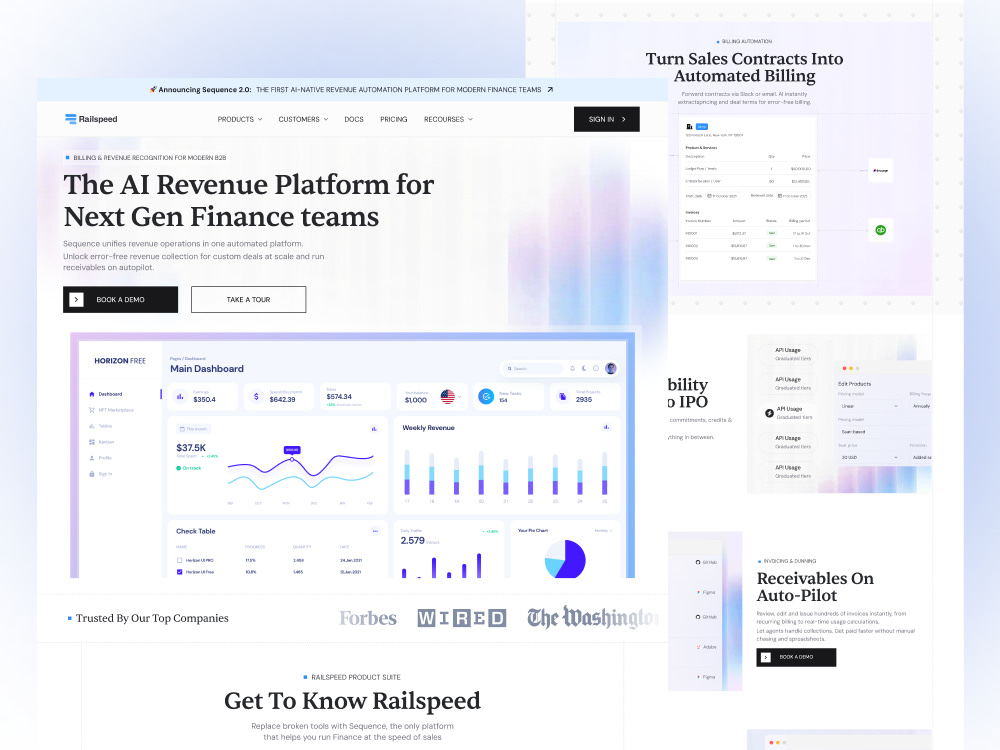
Task: Select API Usage pill with lightning icon
Action: [x=788, y=413]
